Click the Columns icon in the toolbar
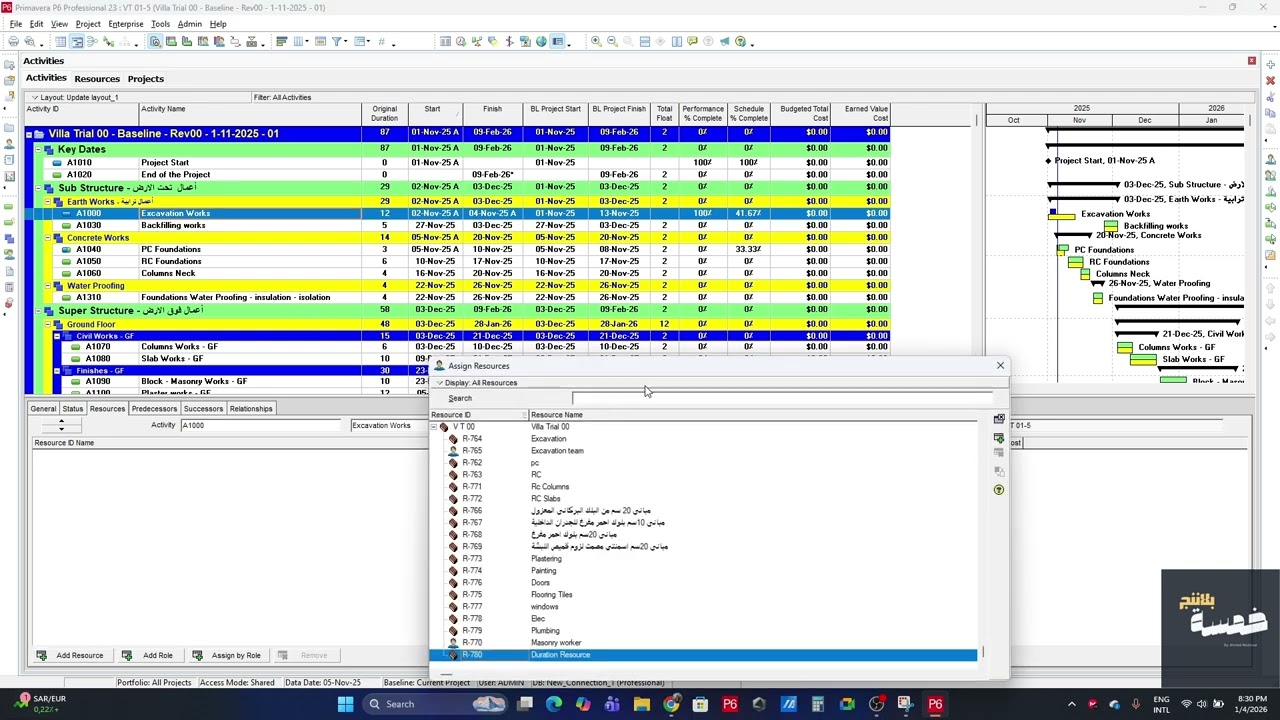 point(299,42)
